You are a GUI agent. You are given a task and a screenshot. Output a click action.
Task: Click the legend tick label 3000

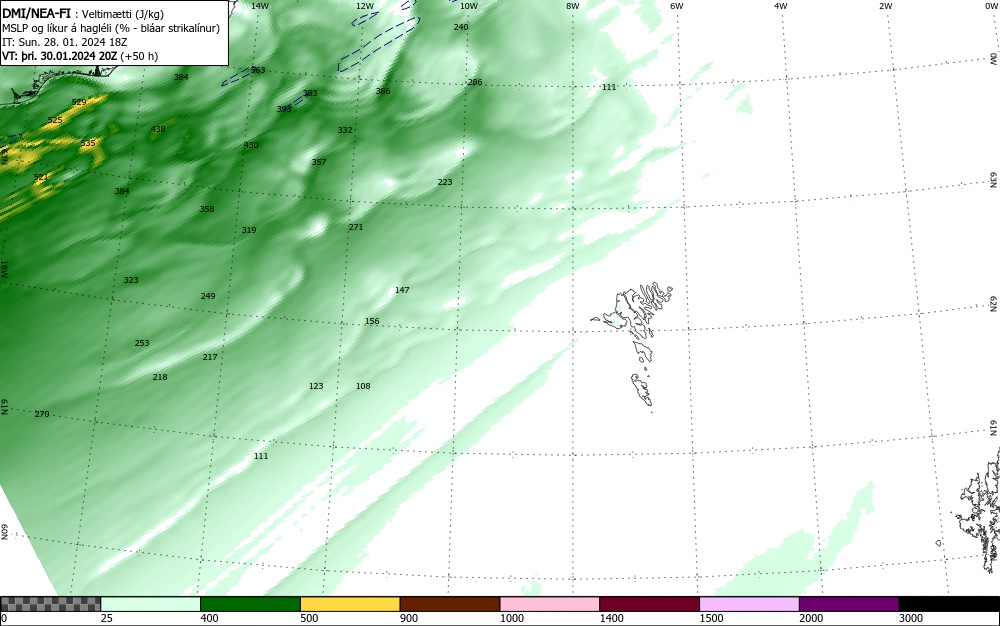911,618
